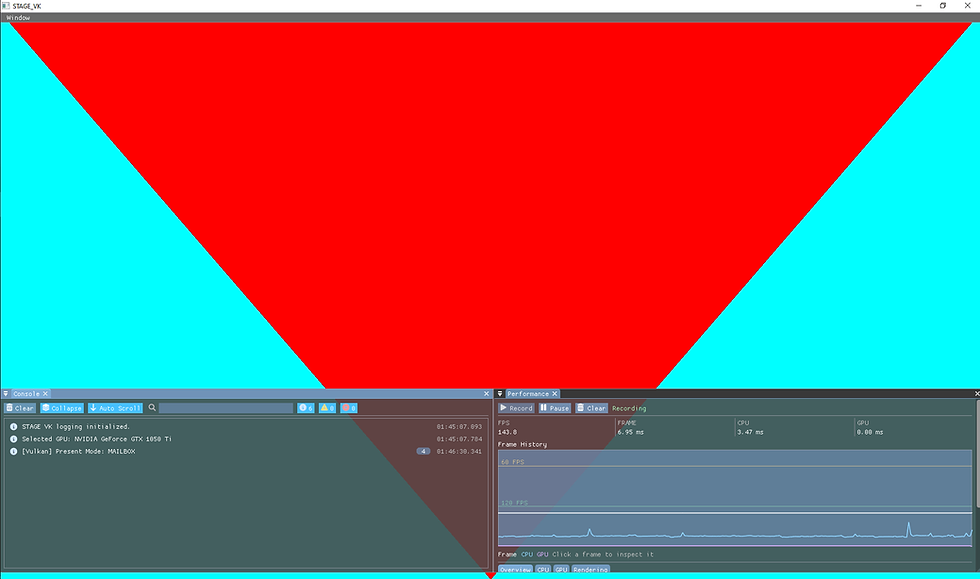The width and height of the screenshot is (980, 579).
Task: Click the FRAME time value 6.95 ms
Action: [x=630, y=432]
